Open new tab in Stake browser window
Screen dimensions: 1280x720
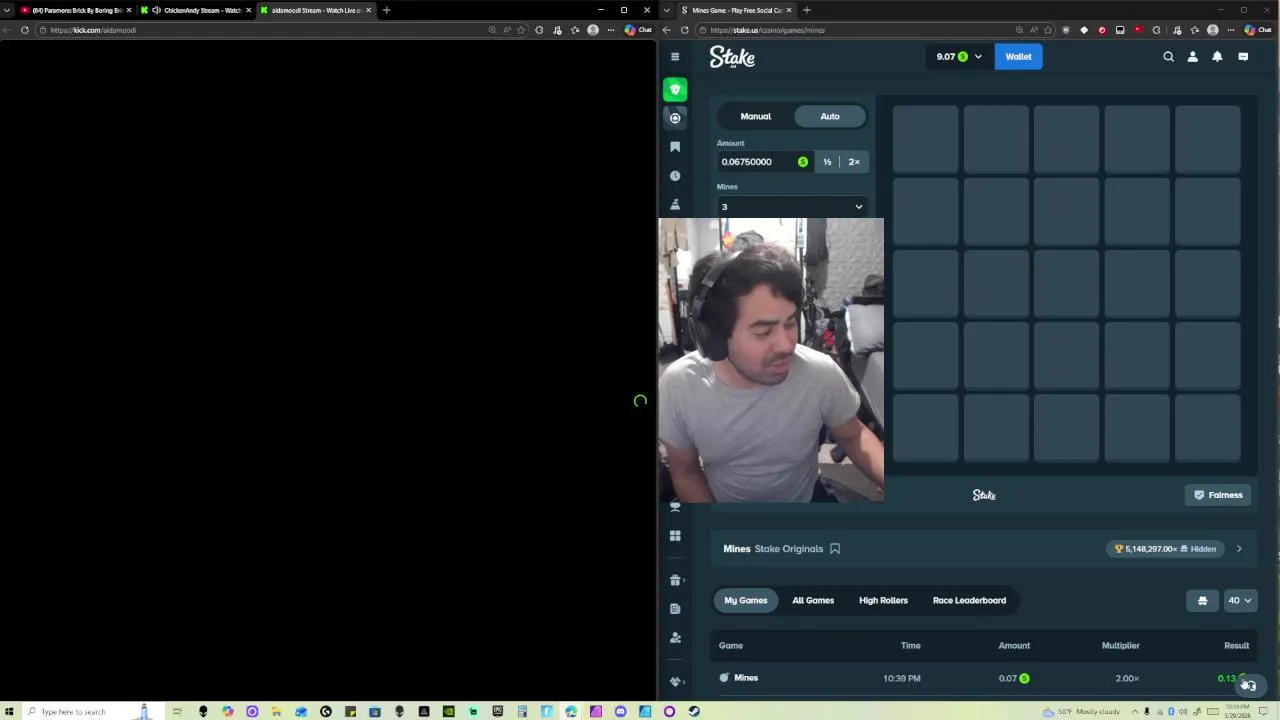(x=806, y=10)
